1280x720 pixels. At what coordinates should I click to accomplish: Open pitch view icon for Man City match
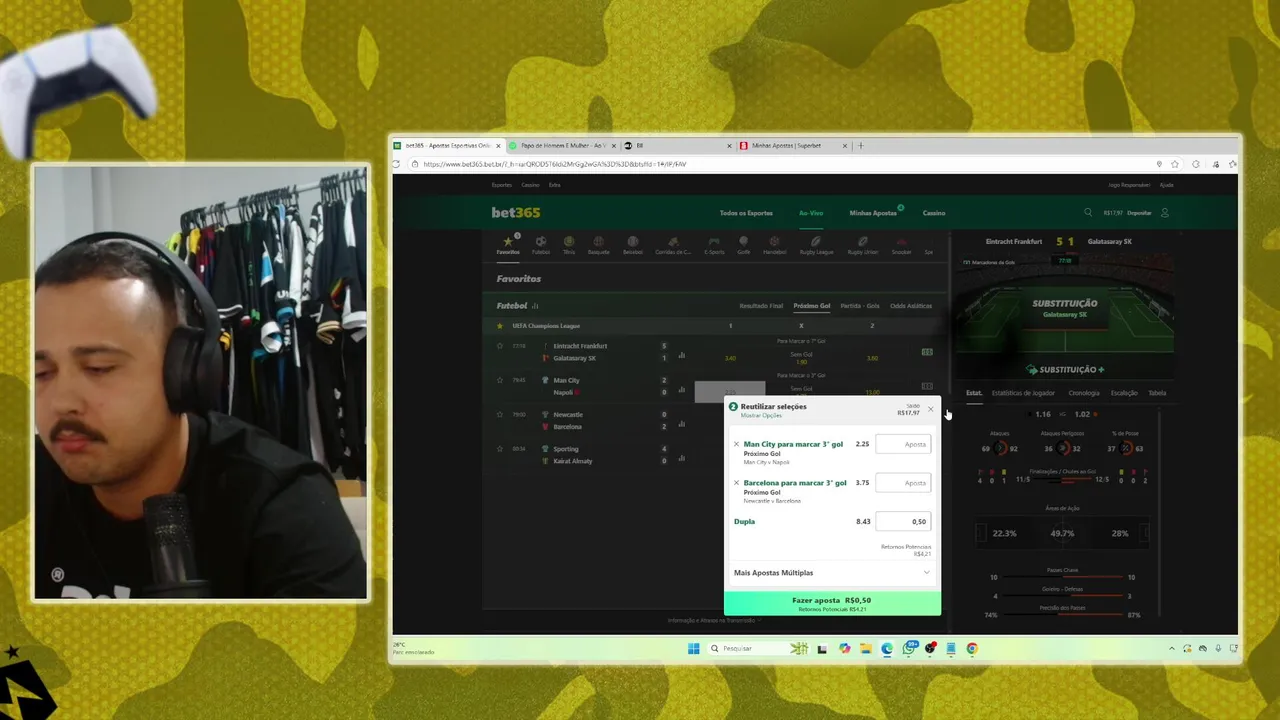tap(927, 386)
